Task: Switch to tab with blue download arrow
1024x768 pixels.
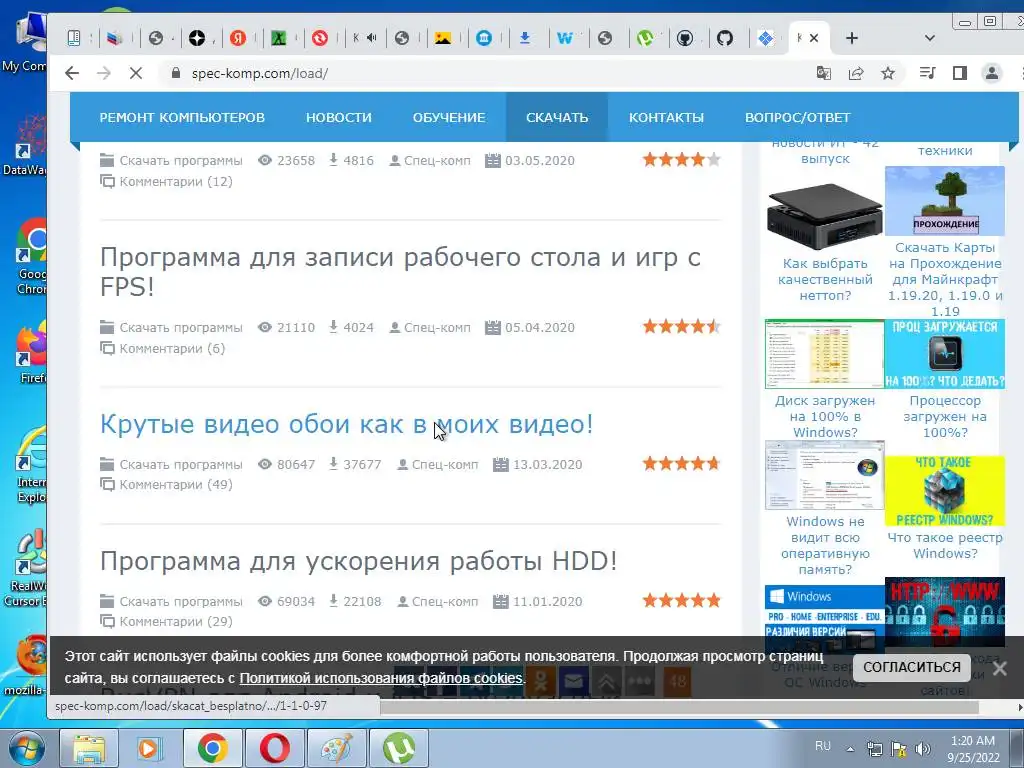Action: click(524, 38)
